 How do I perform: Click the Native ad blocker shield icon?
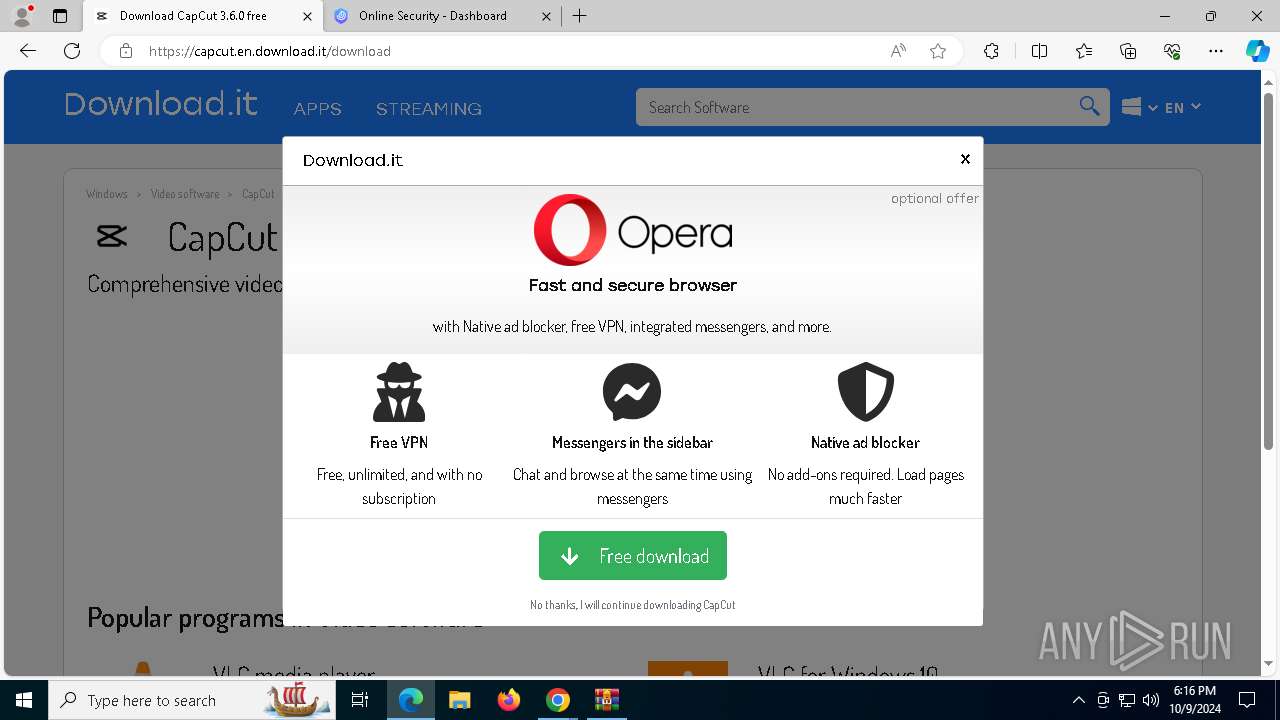coord(865,392)
